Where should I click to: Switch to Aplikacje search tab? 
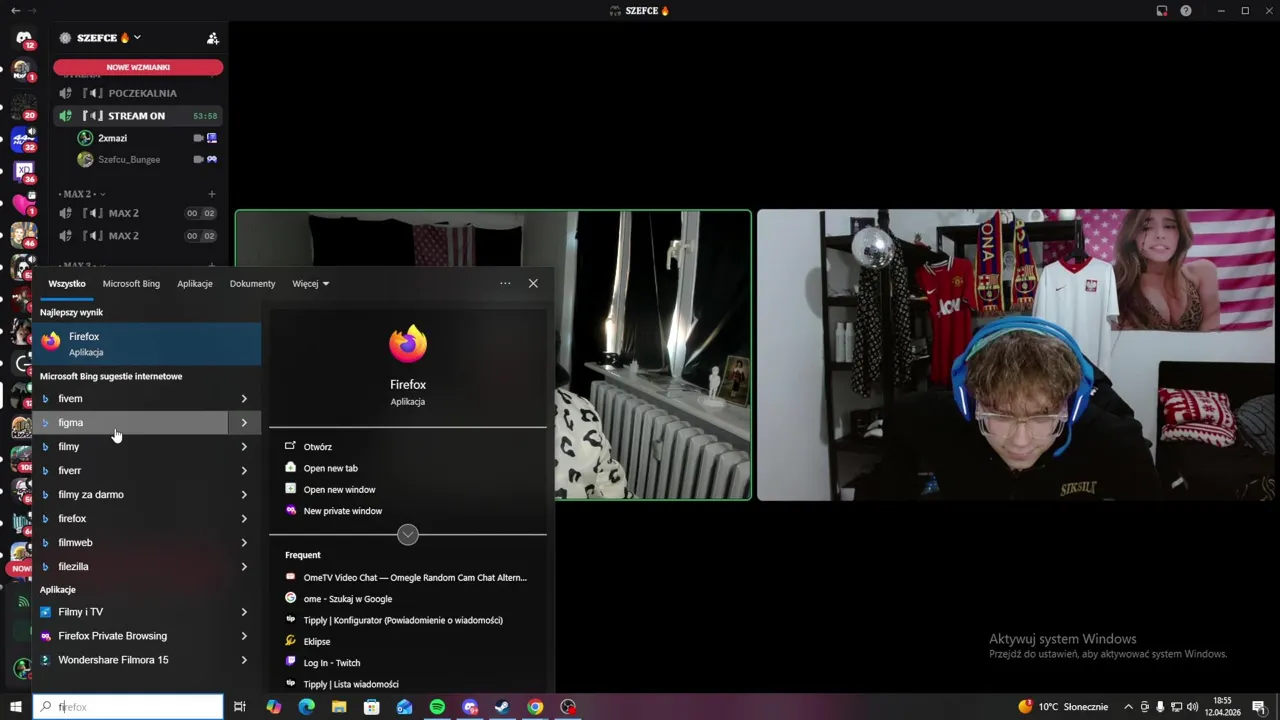click(195, 284)
